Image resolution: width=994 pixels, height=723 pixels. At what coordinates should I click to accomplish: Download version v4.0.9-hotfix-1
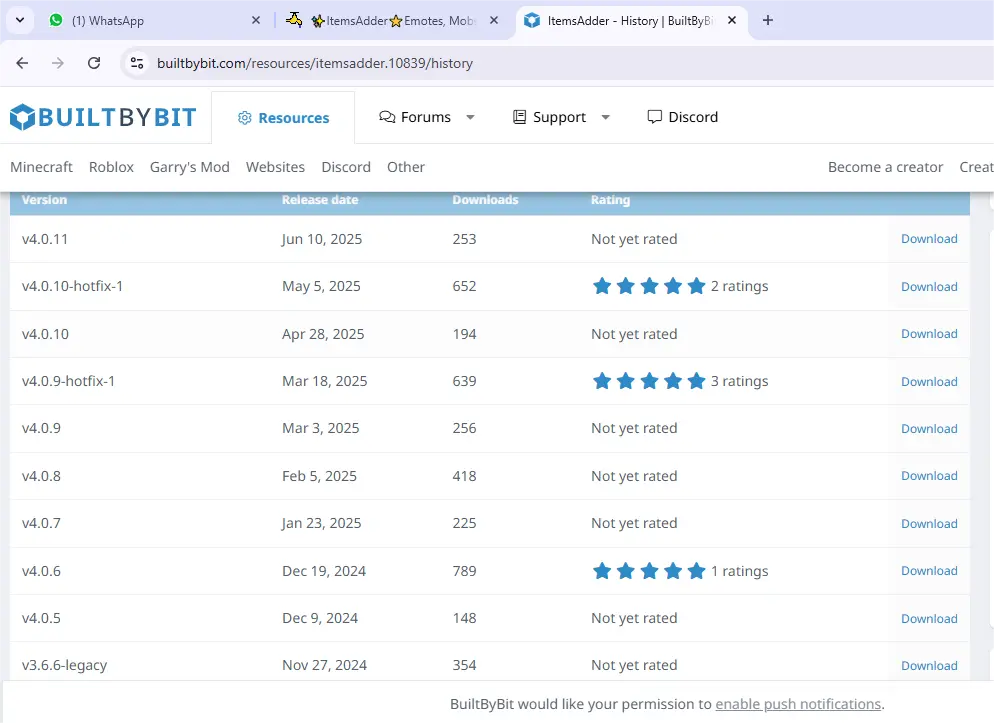click(929, 381)
